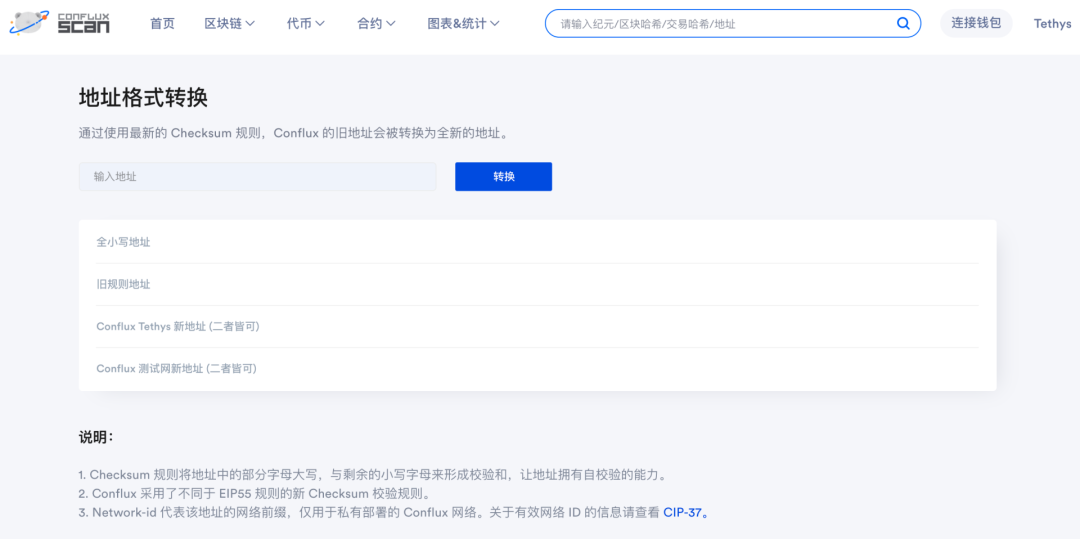The width and height of the screenshot is (1080, 539).
Task: Focus the top epoch/block hash search field
Action: point(720,23)
